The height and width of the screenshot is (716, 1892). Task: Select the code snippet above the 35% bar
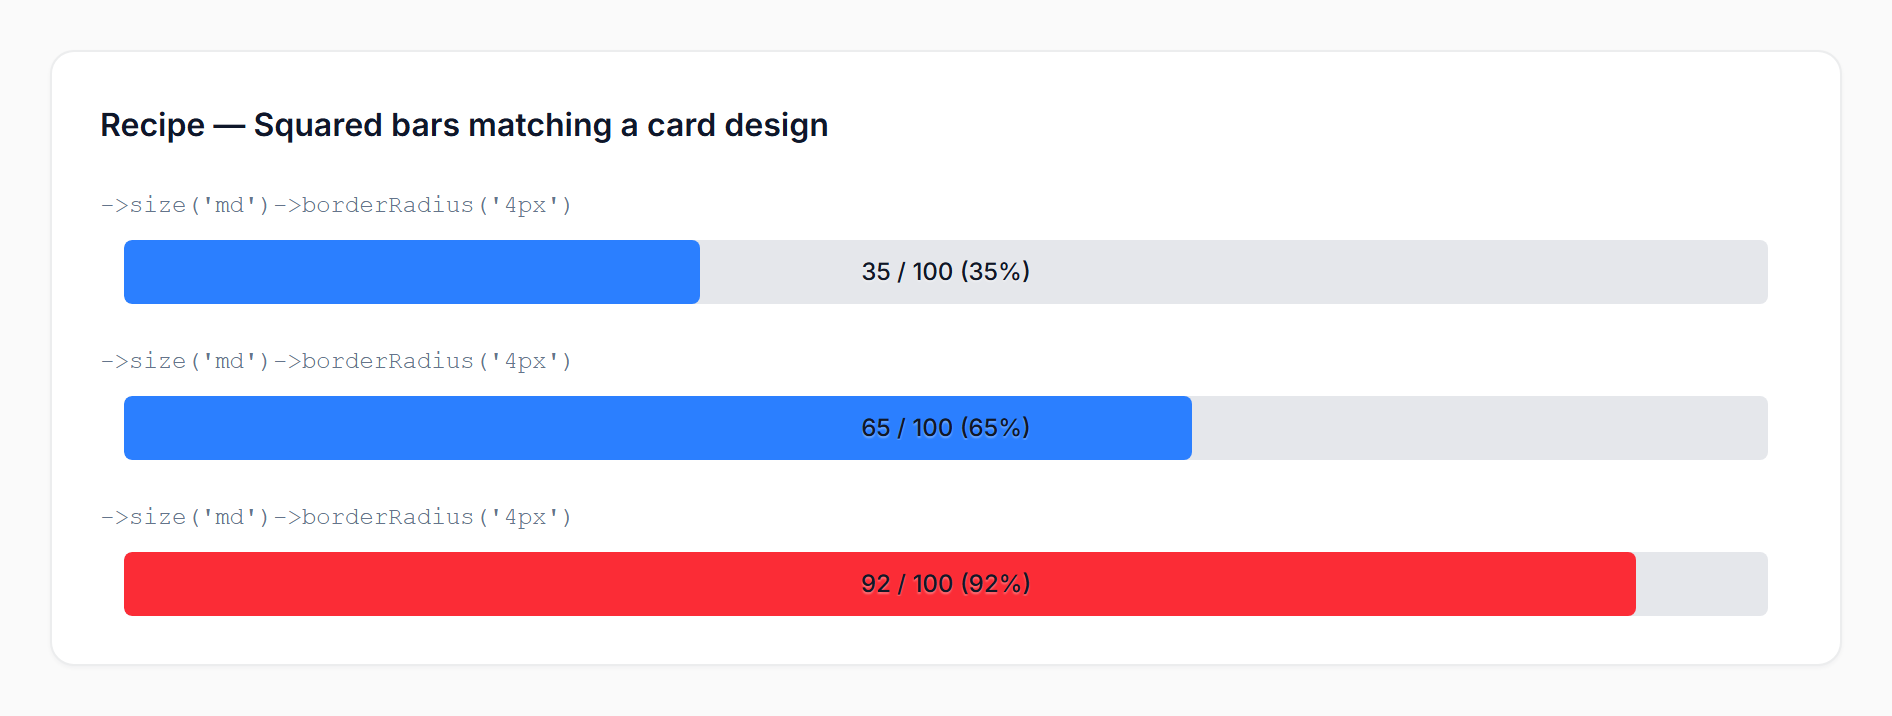point(336,205)
